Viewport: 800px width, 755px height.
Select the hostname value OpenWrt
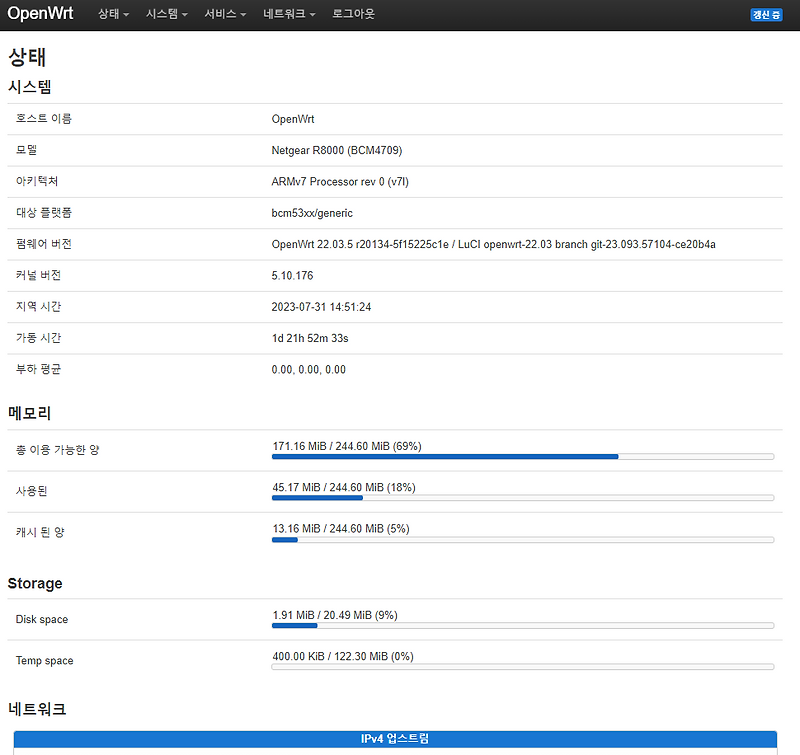coord(293,118)
